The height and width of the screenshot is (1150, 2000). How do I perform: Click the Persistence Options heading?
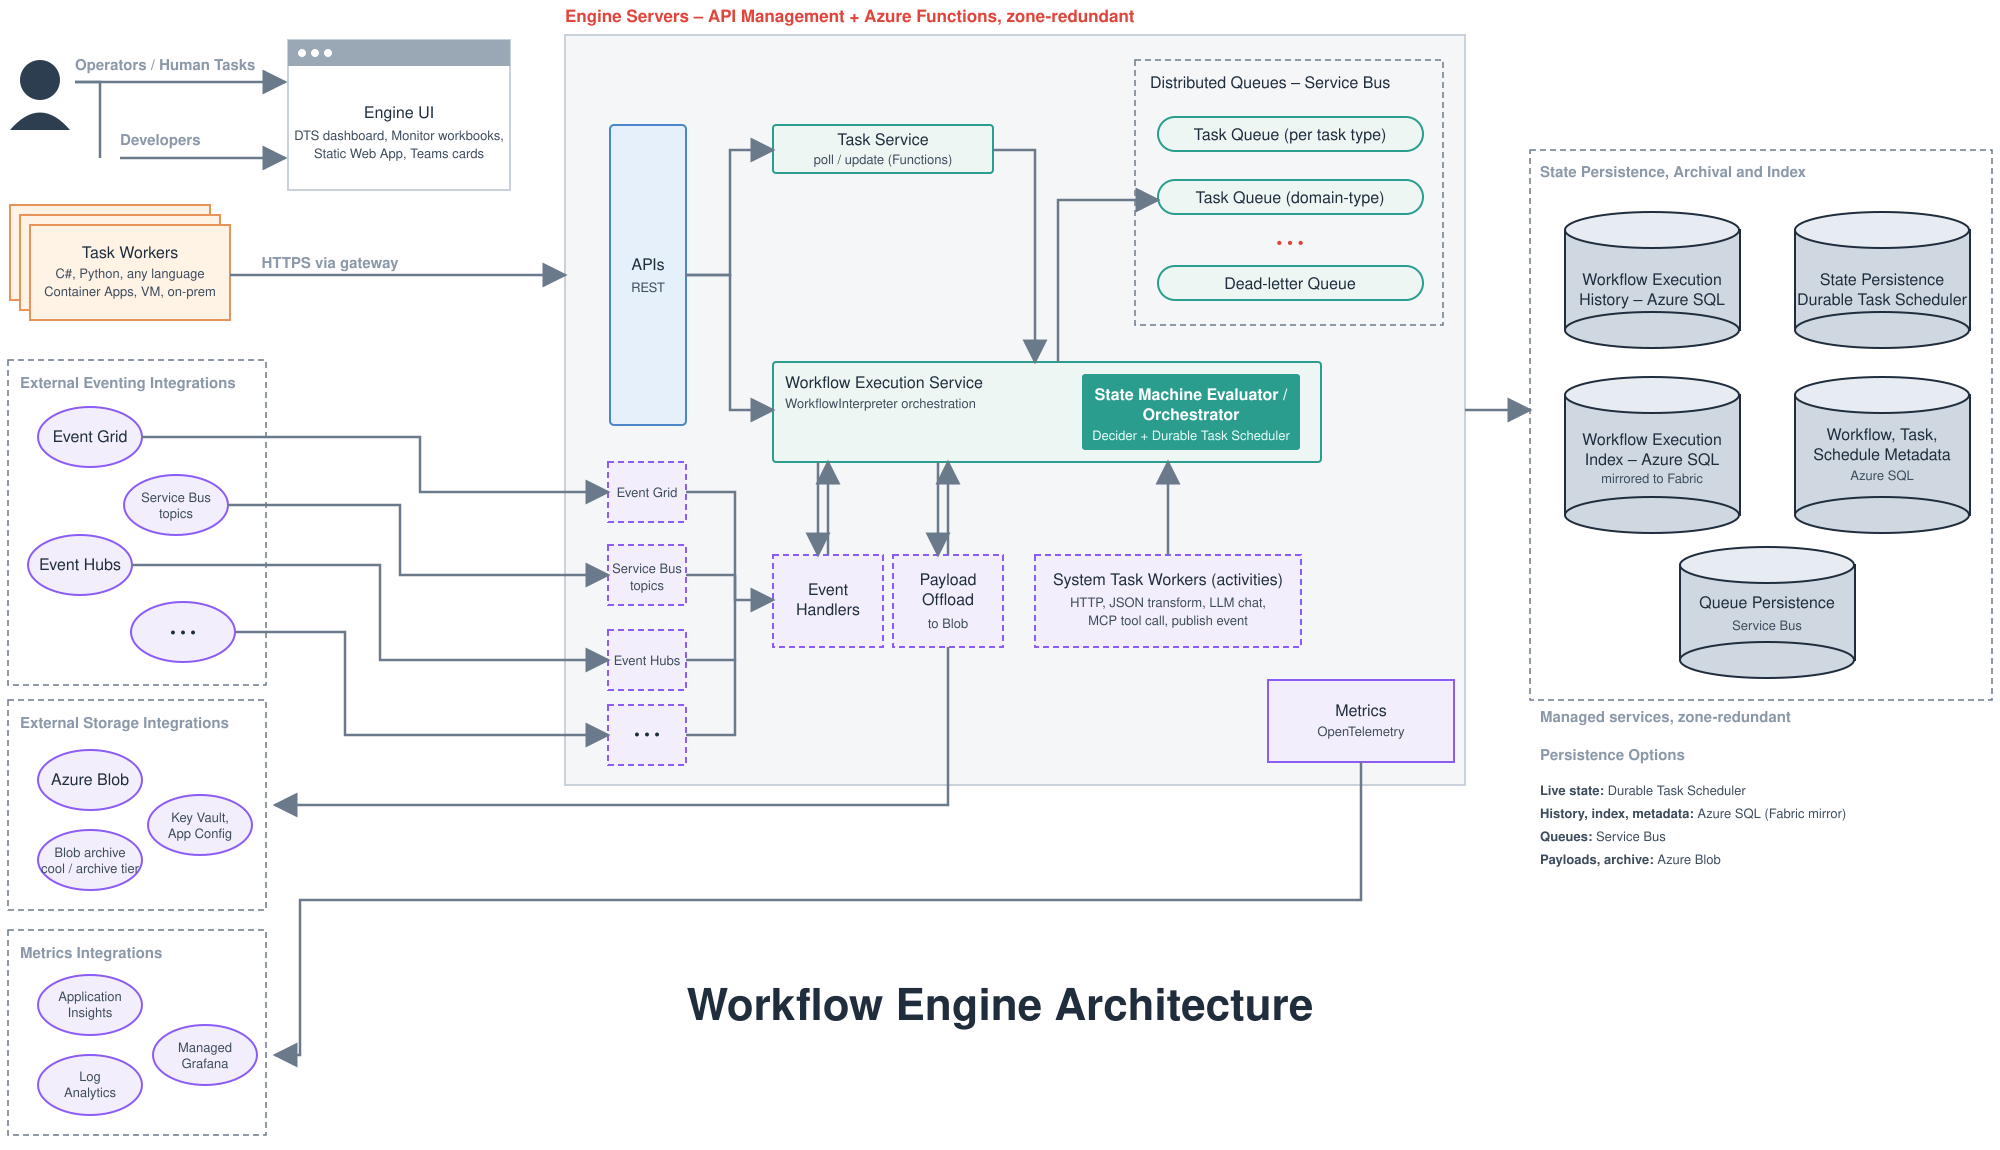pyautogui.click(x=1612, y=755)
